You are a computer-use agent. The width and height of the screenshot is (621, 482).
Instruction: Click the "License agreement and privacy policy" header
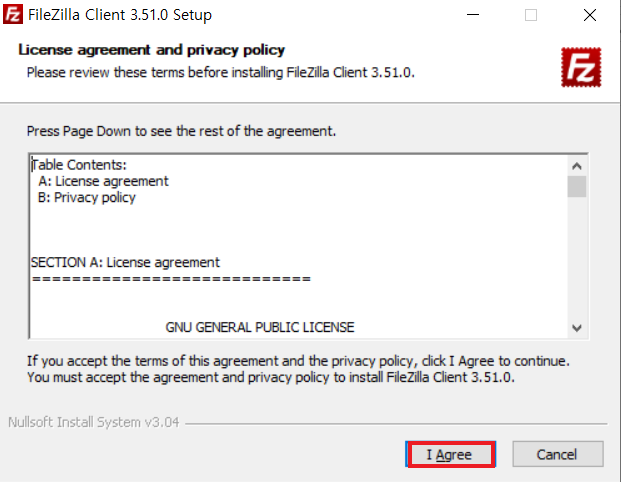tap(152, 50)
